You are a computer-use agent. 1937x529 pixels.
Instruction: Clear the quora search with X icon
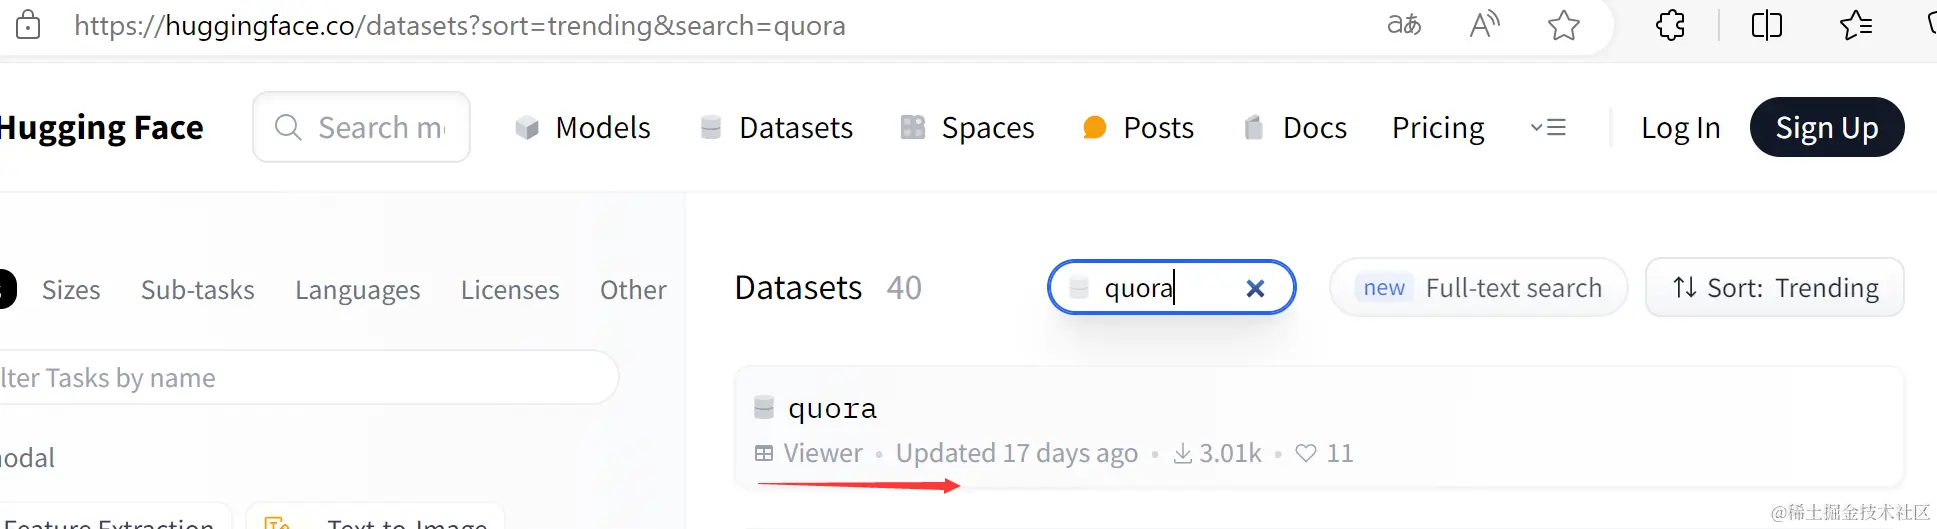(x=1255, y=289)
